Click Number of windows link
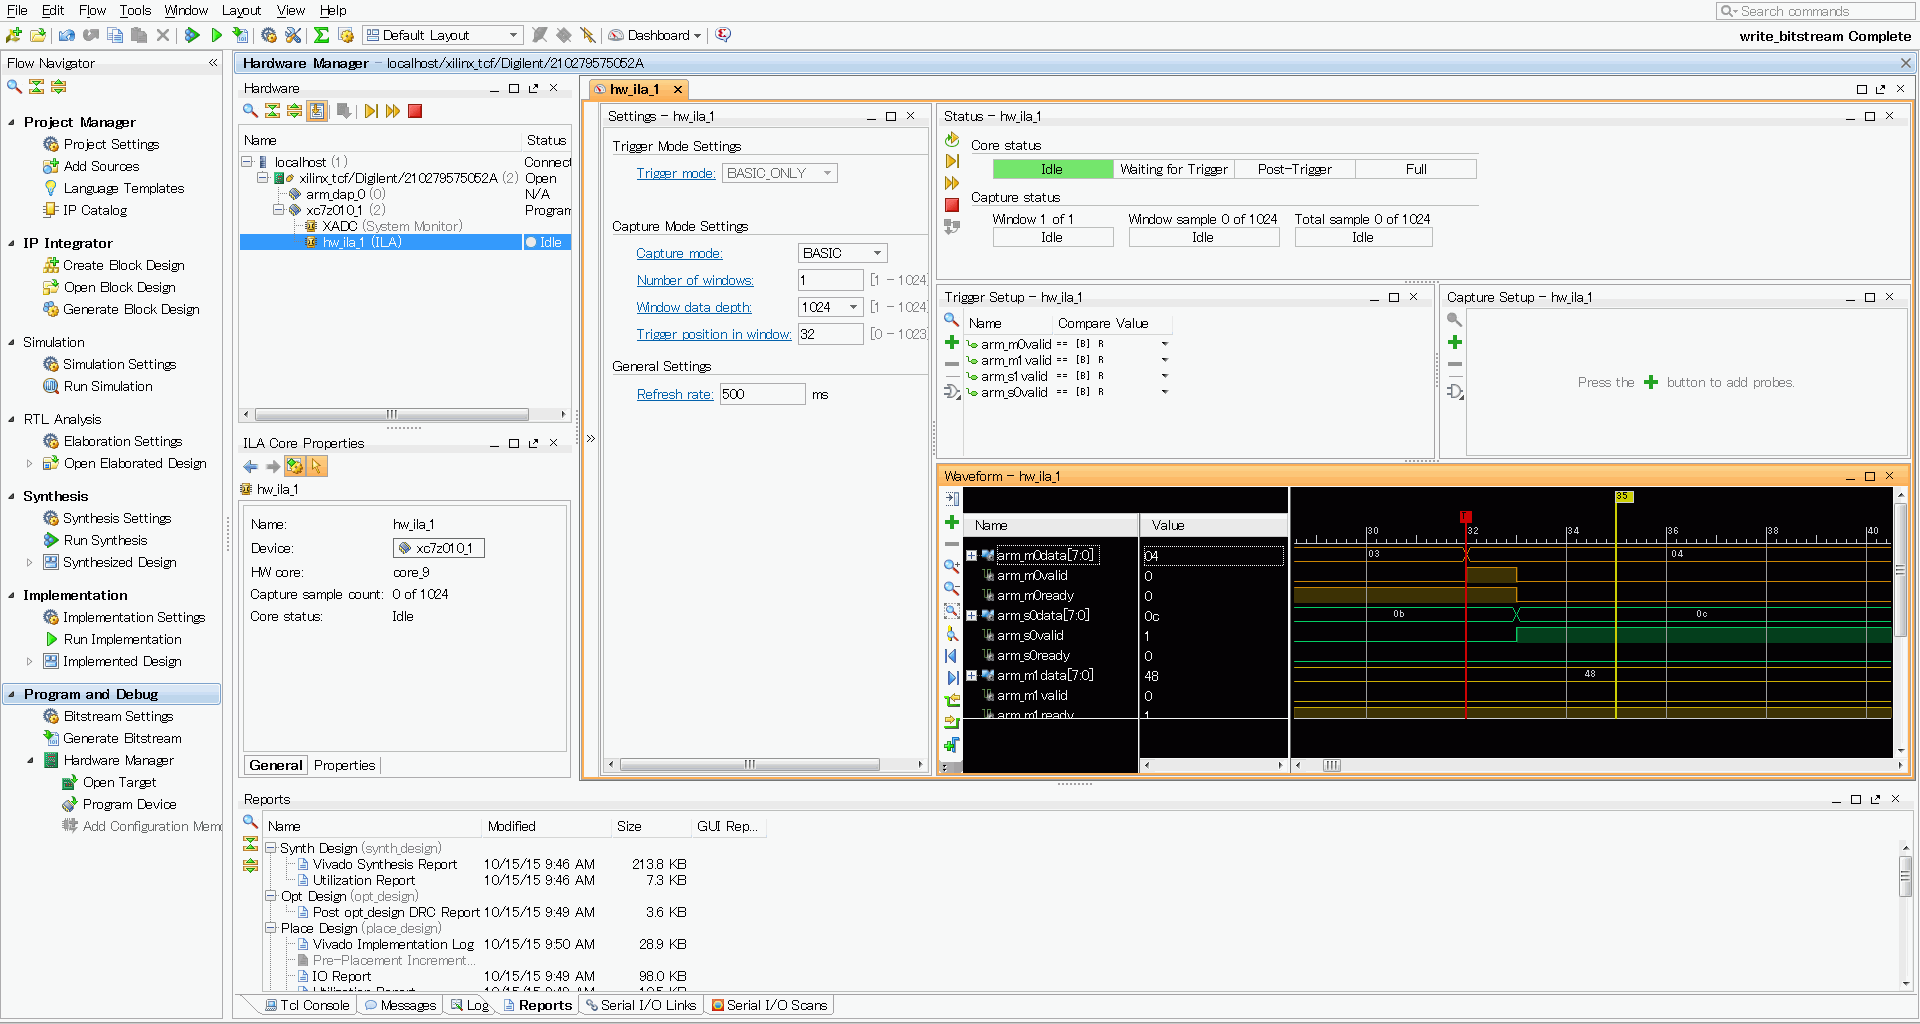 point(695,280)
